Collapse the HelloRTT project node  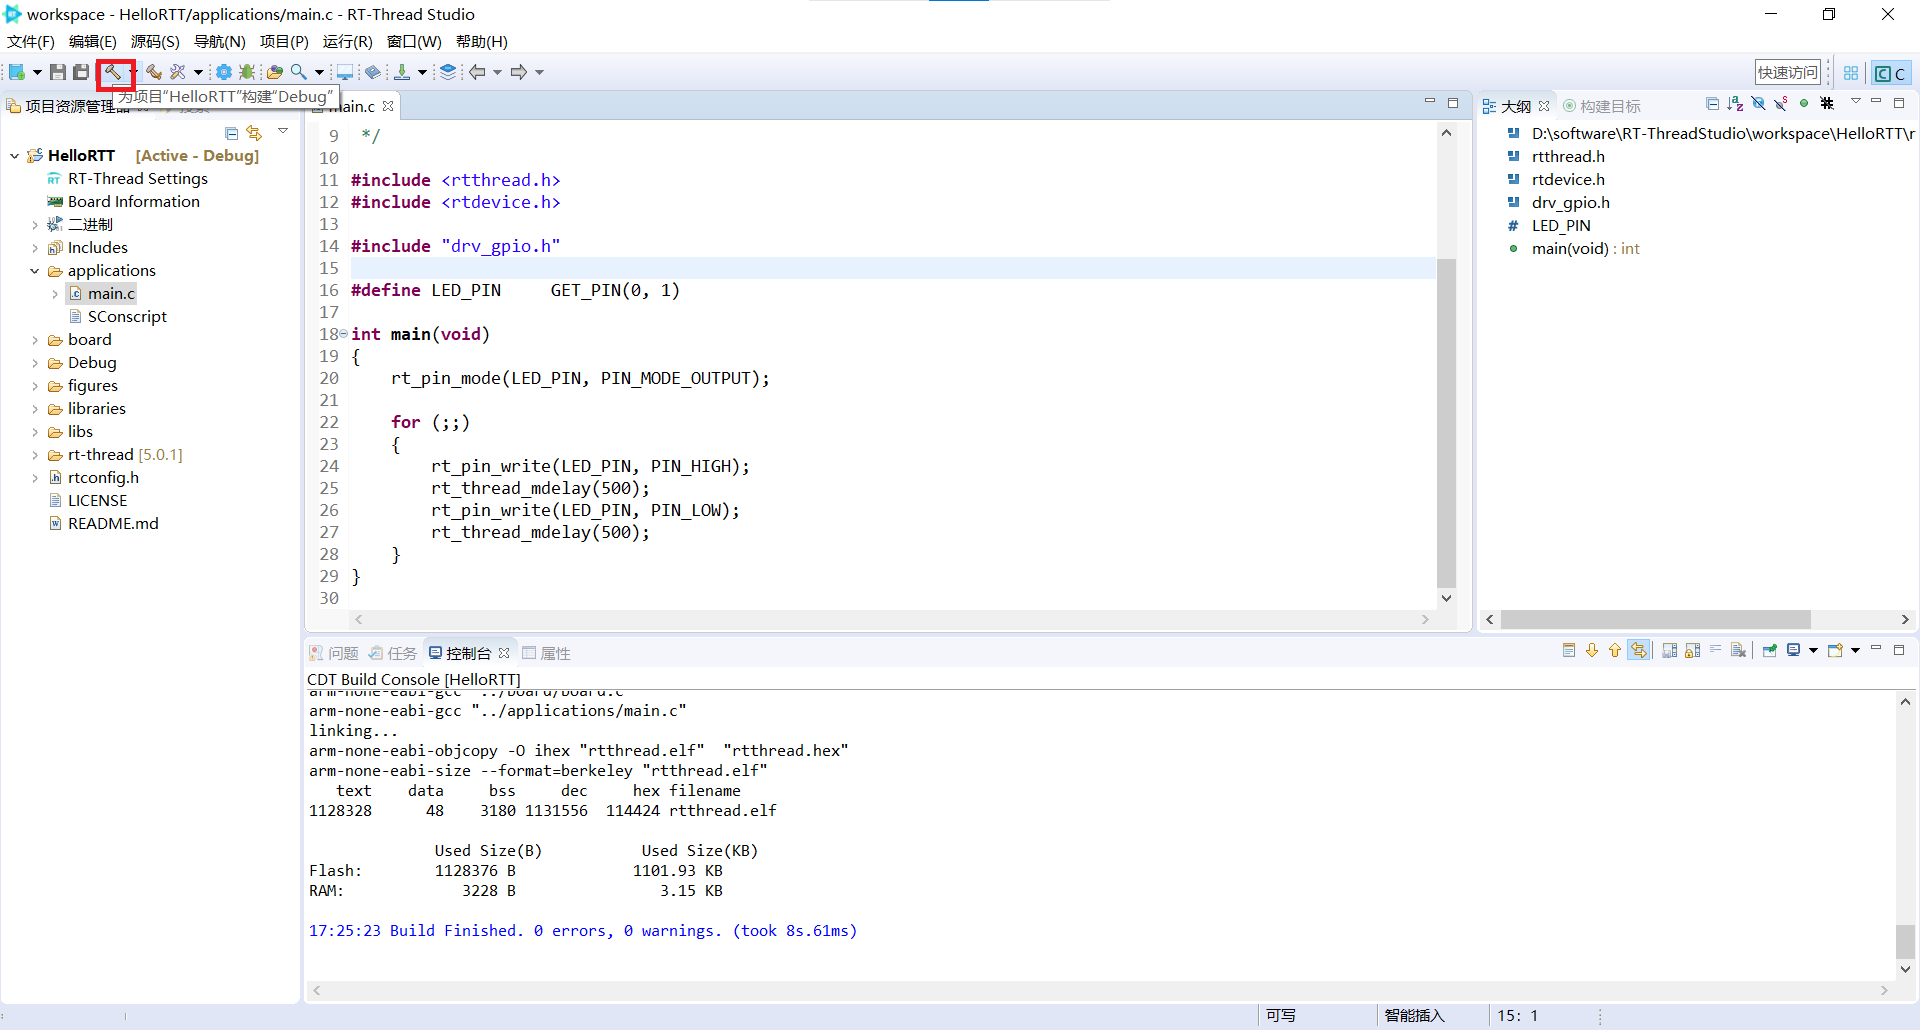[14, 156]
